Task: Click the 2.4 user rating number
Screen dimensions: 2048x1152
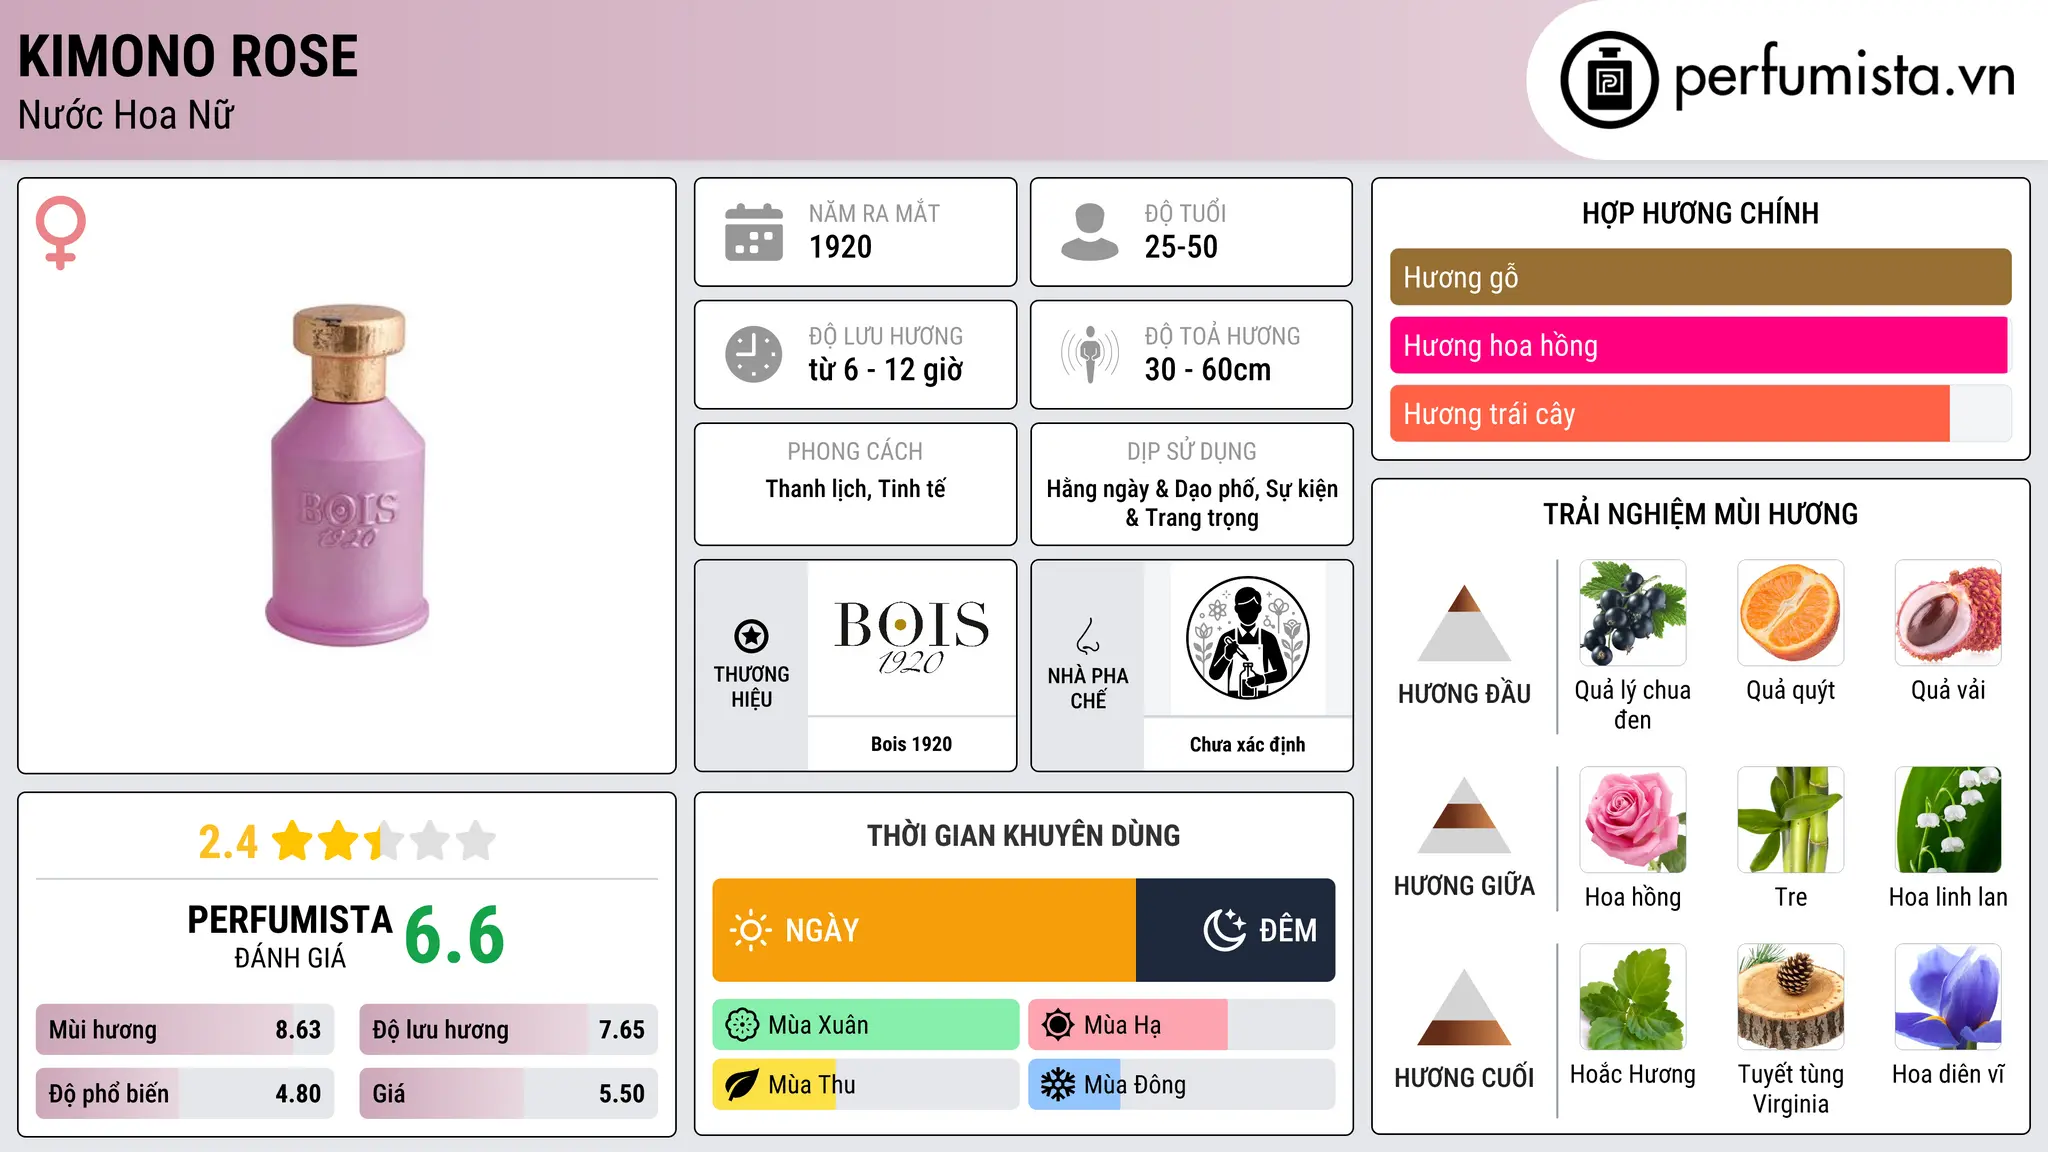Action: tap(228, 842)
